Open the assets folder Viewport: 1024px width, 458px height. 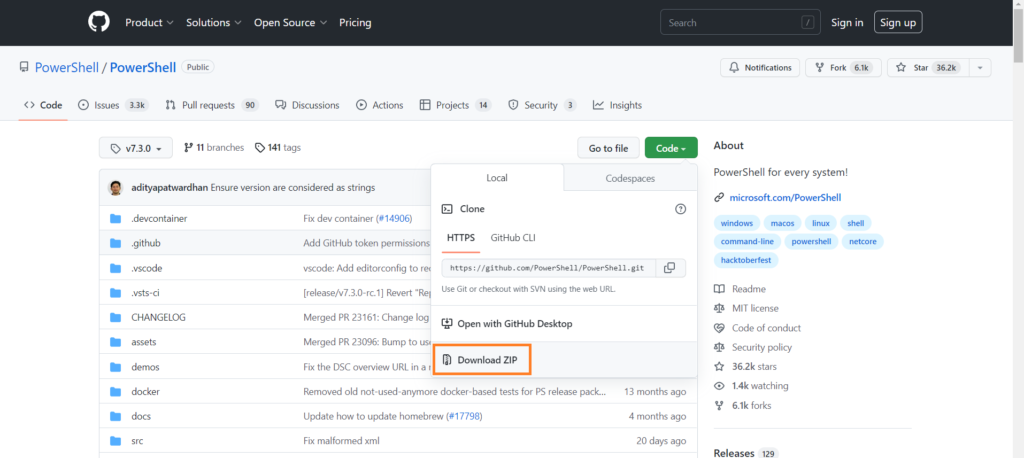click(144, 342)
